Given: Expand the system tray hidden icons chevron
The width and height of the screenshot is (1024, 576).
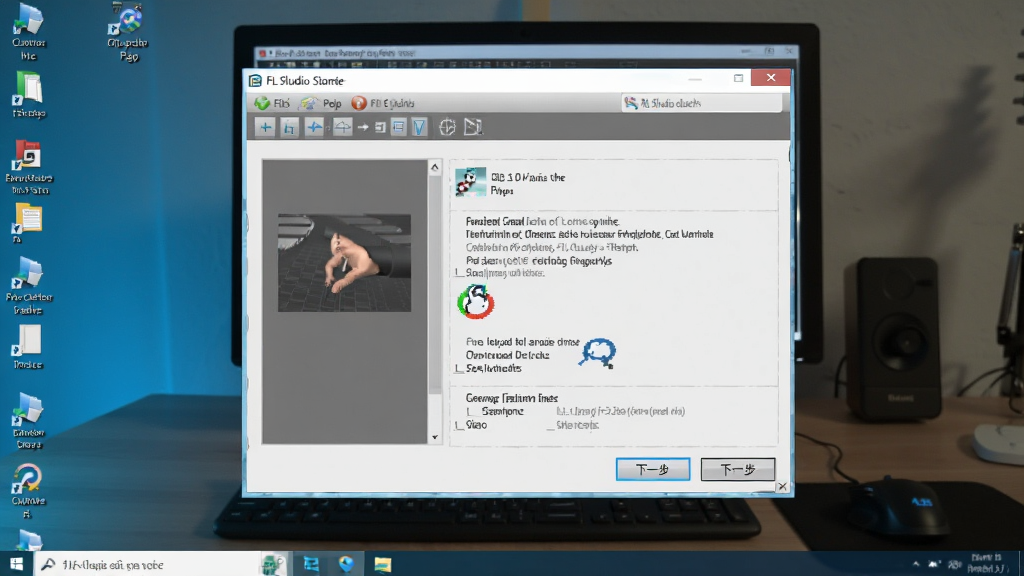Looking at the screenshot, I should 916,564.
